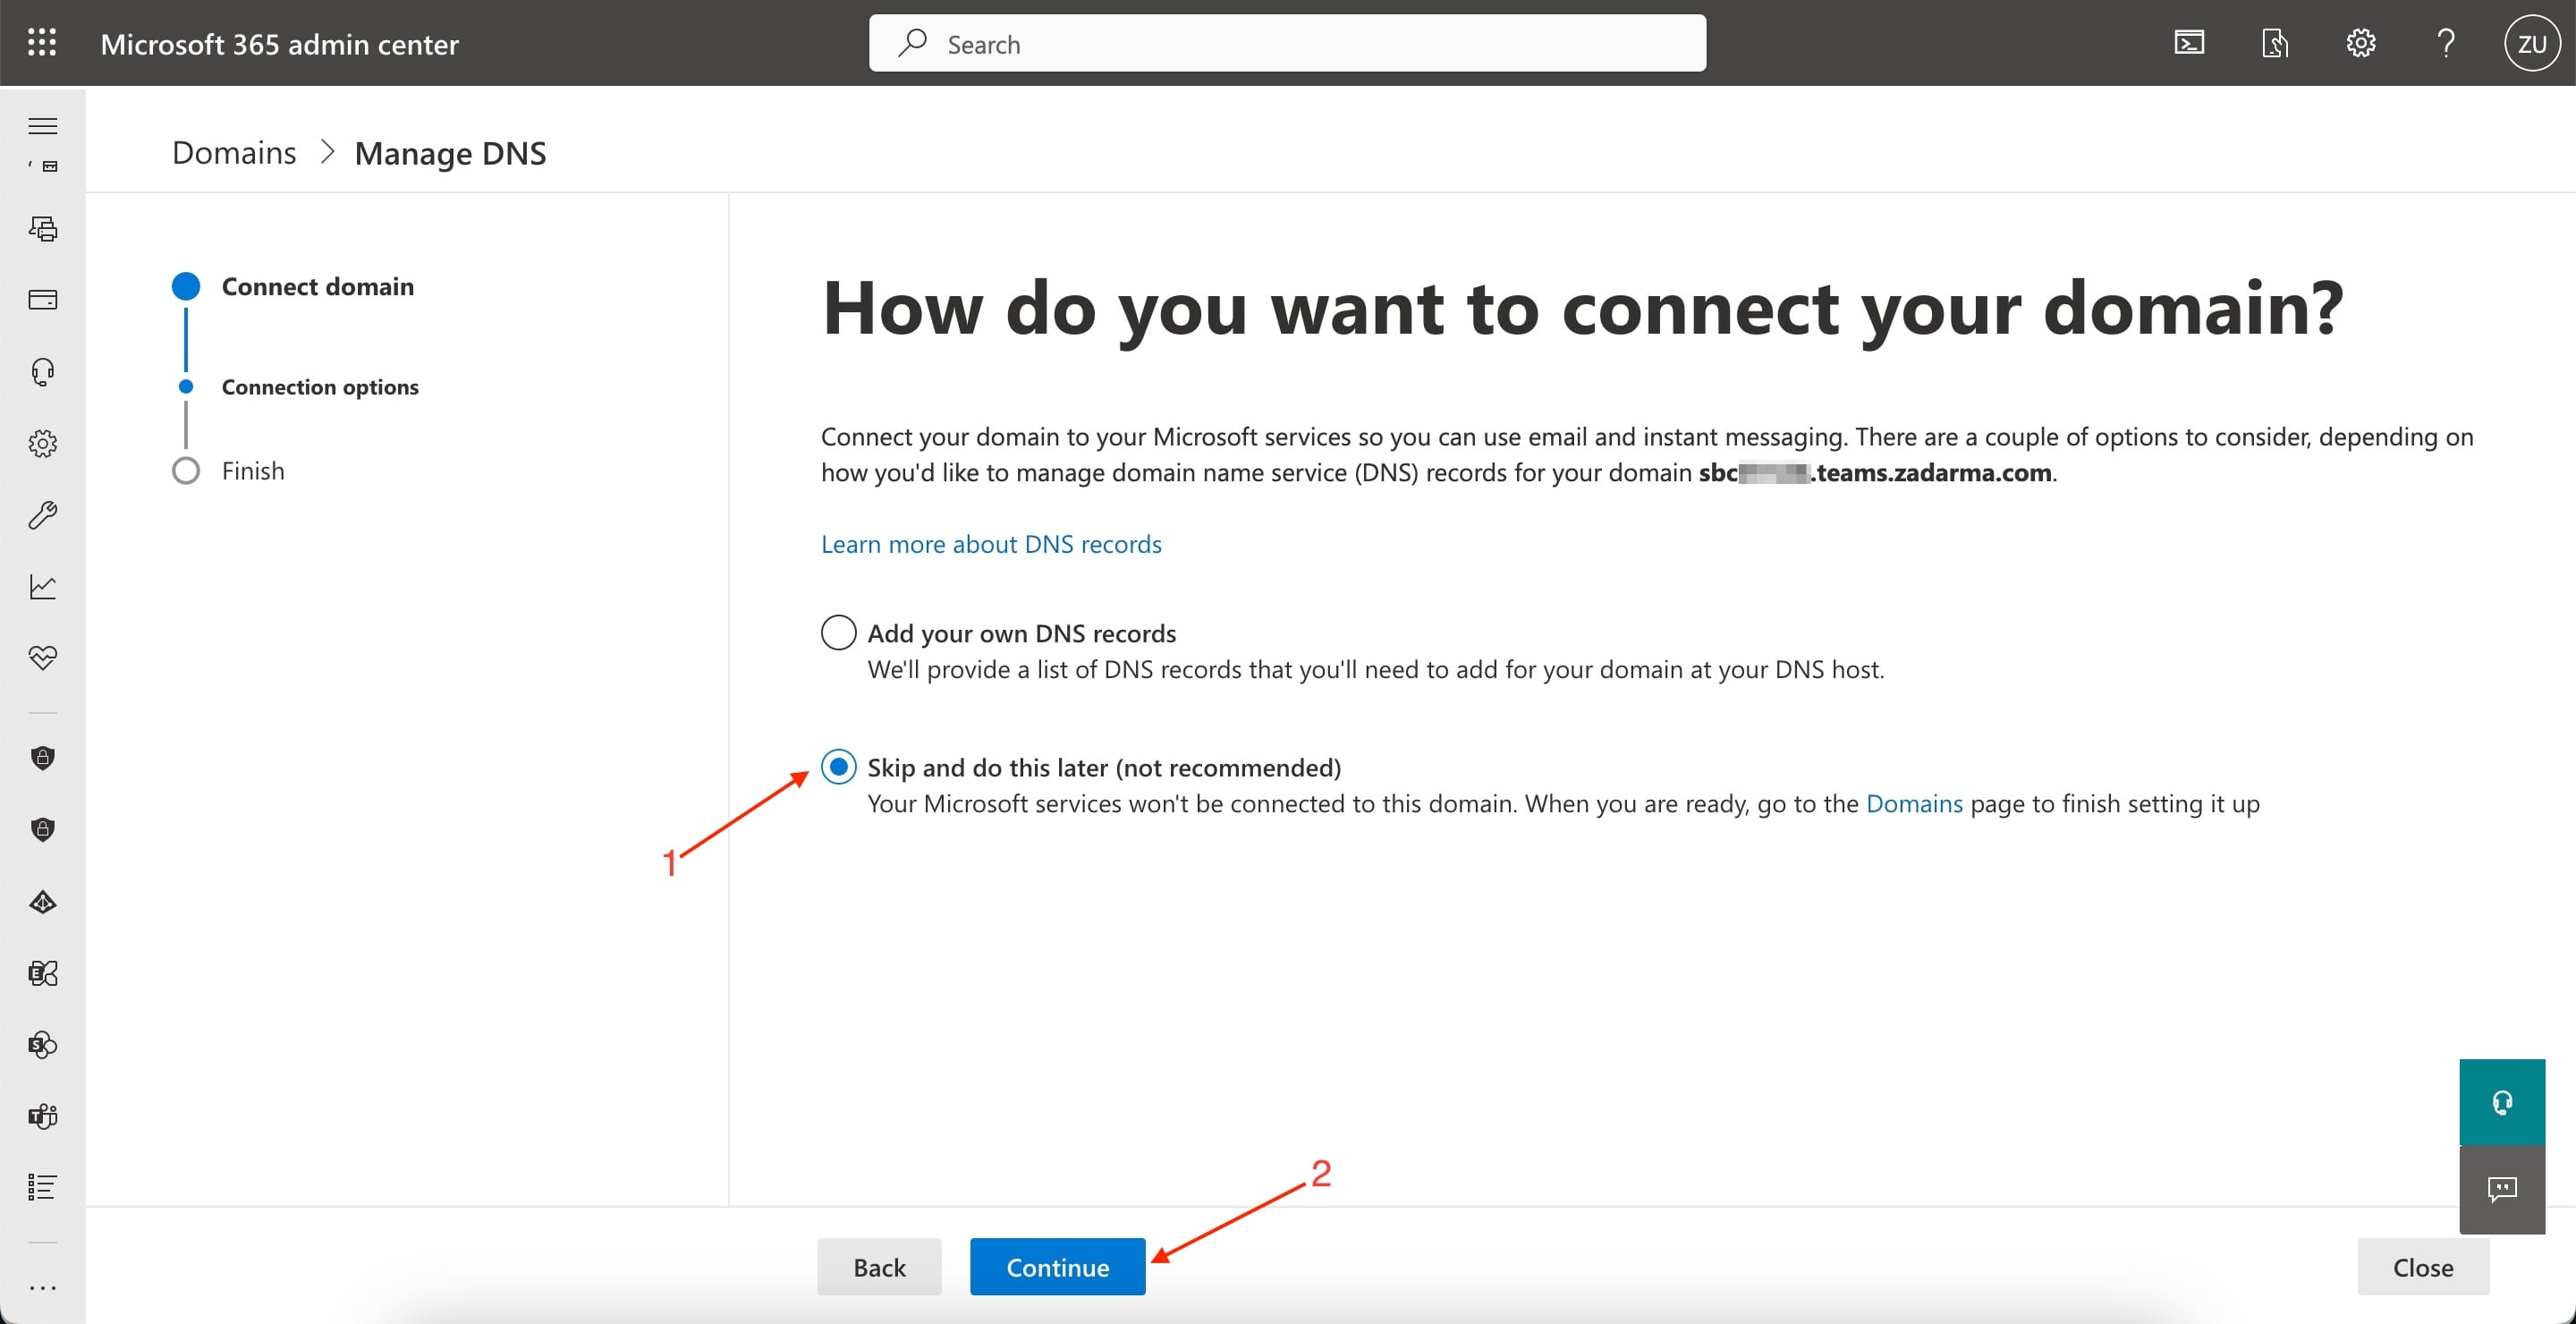Select Skip and do this later option

click(x=838, y=767)
